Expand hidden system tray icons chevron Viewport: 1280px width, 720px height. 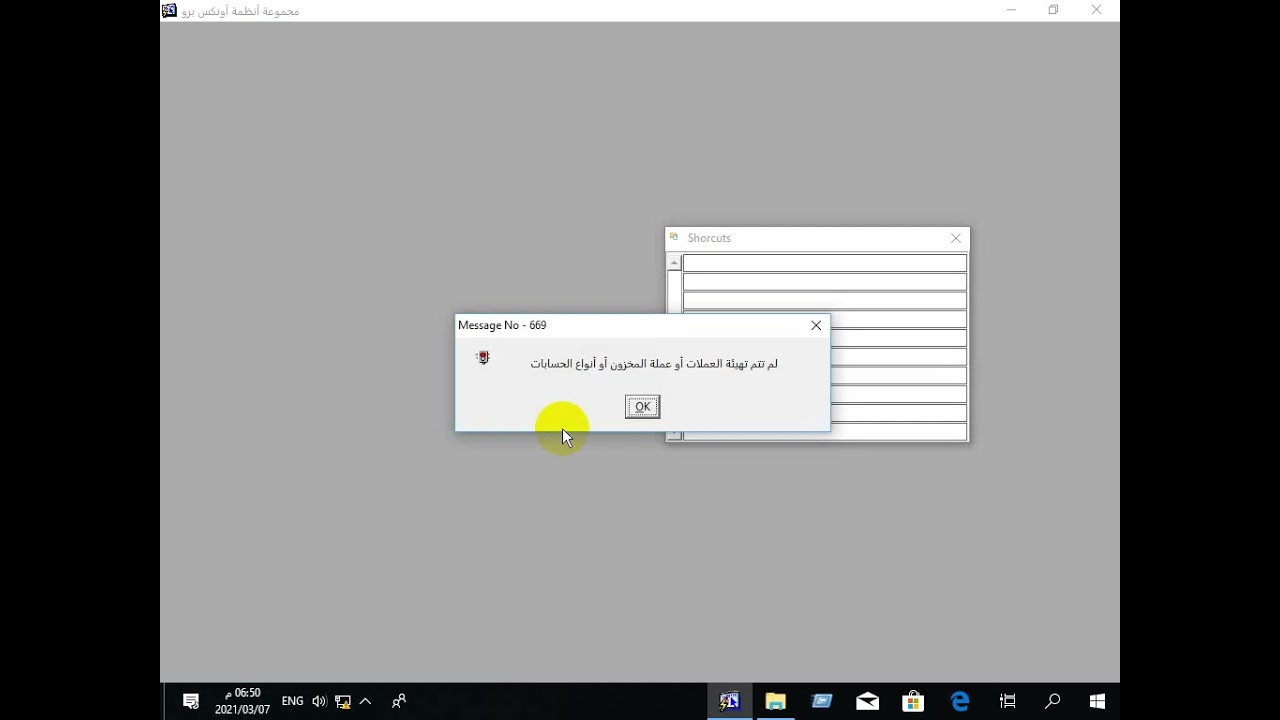[365, 701]
